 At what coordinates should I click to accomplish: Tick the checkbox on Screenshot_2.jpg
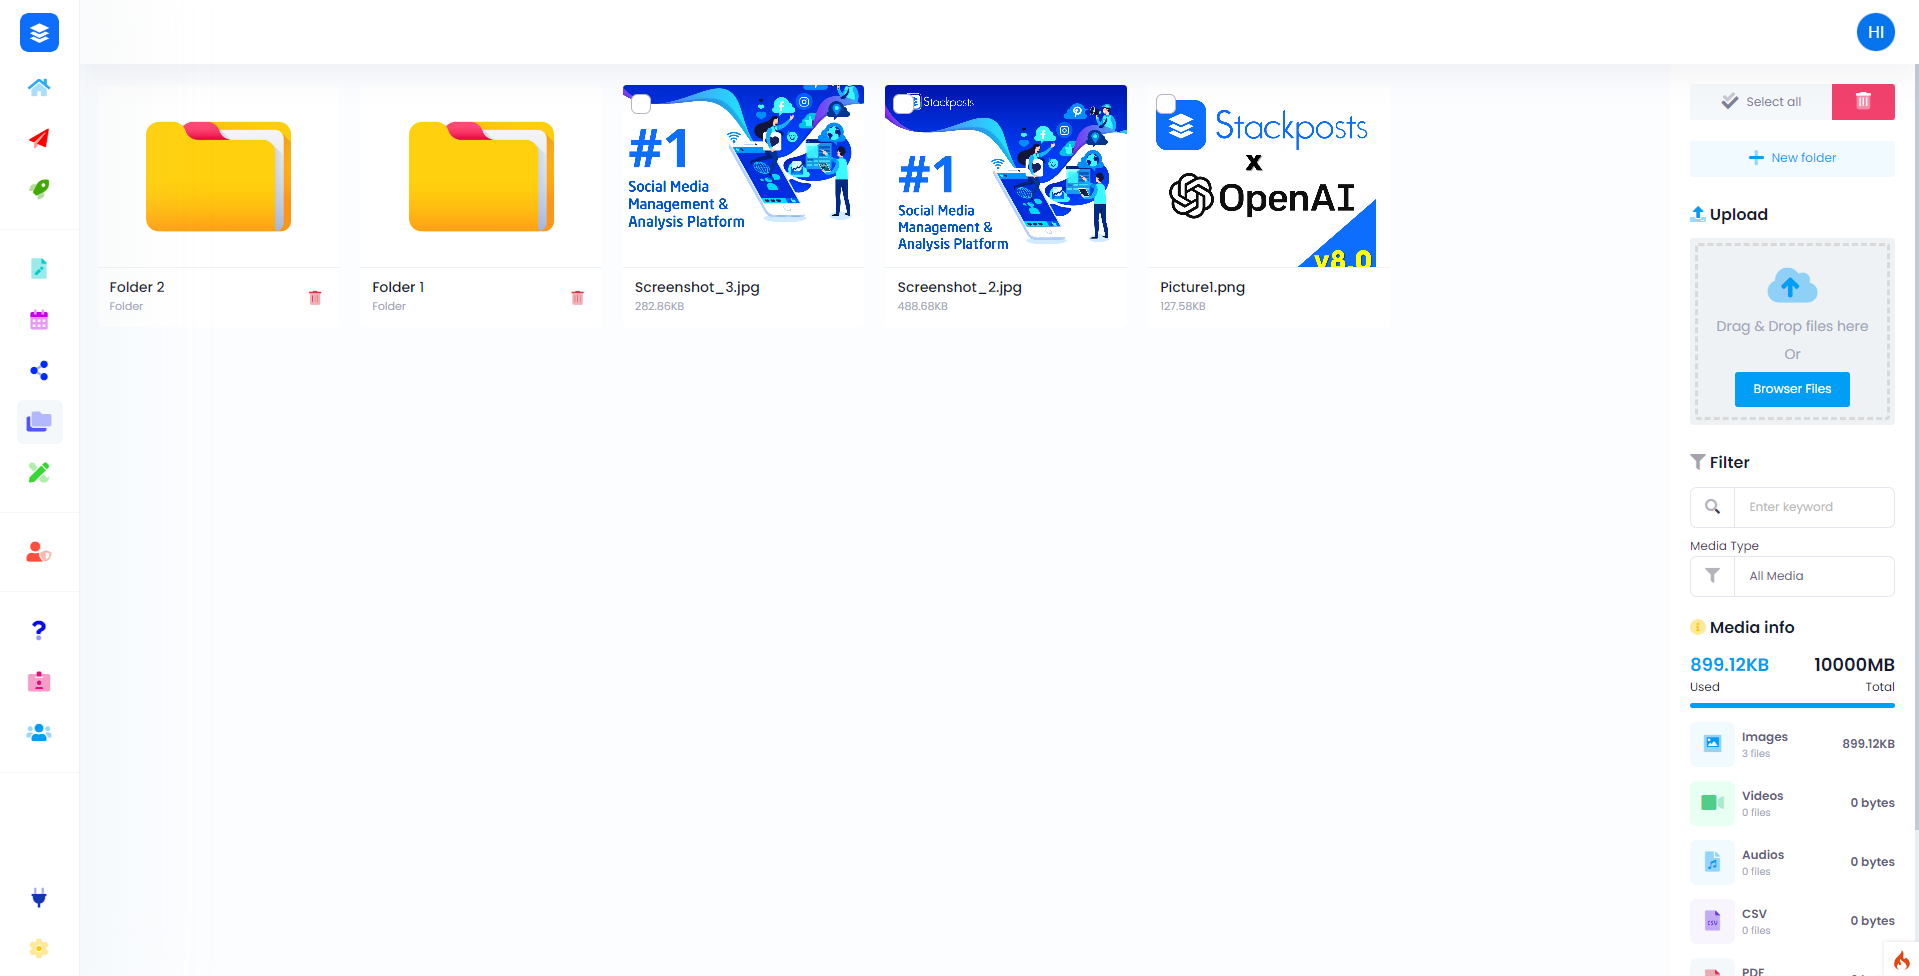[903, 103]
